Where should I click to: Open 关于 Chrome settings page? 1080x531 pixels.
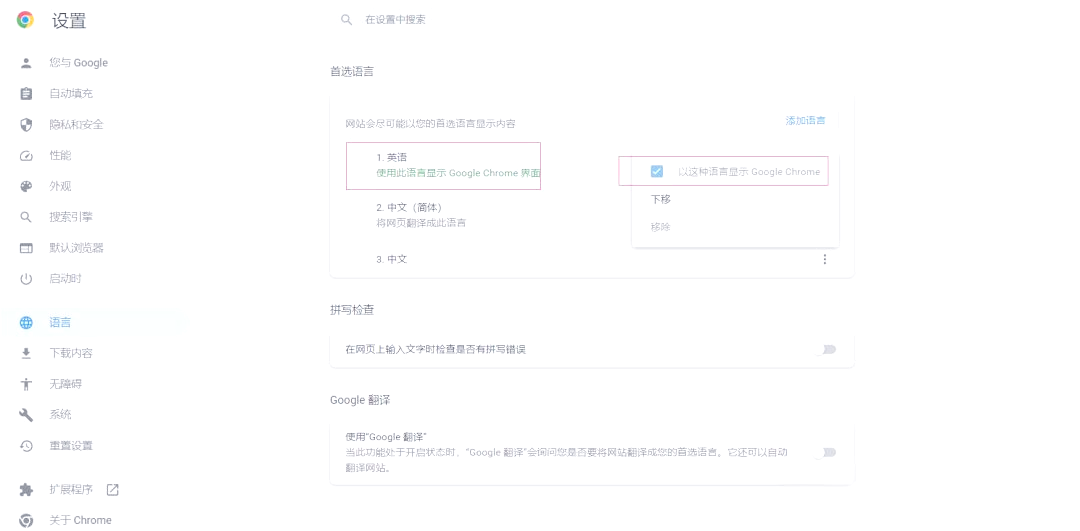(80, 520)
